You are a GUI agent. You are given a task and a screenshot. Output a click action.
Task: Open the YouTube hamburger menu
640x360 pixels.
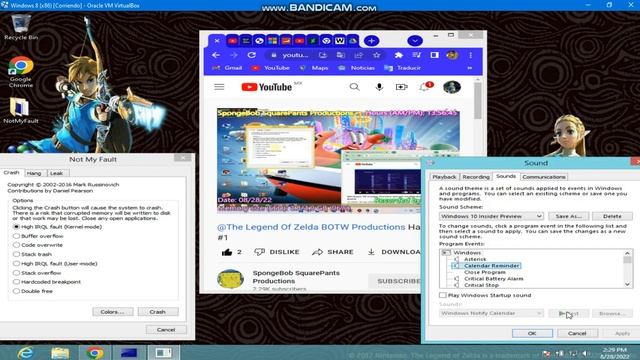(219, 87)
